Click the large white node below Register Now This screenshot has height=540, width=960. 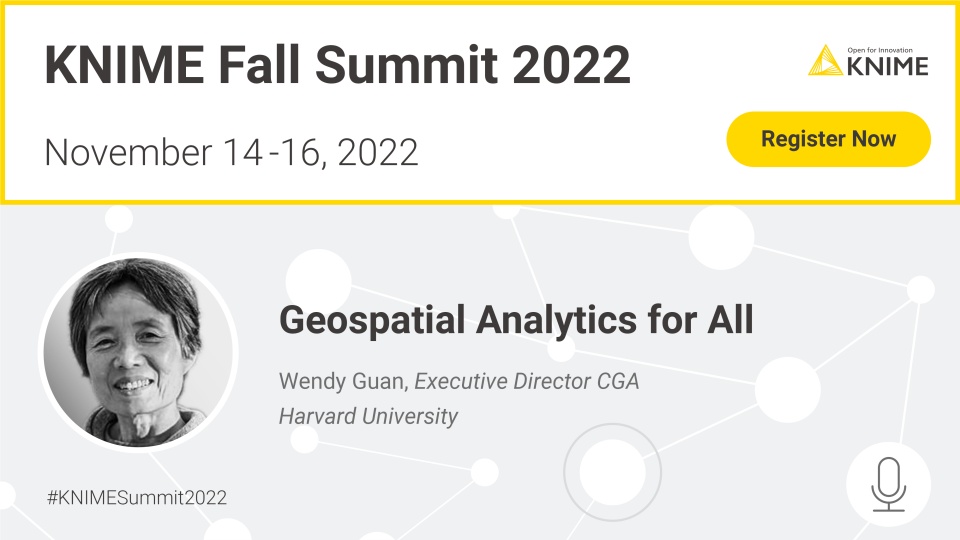(x=721, y=237)
